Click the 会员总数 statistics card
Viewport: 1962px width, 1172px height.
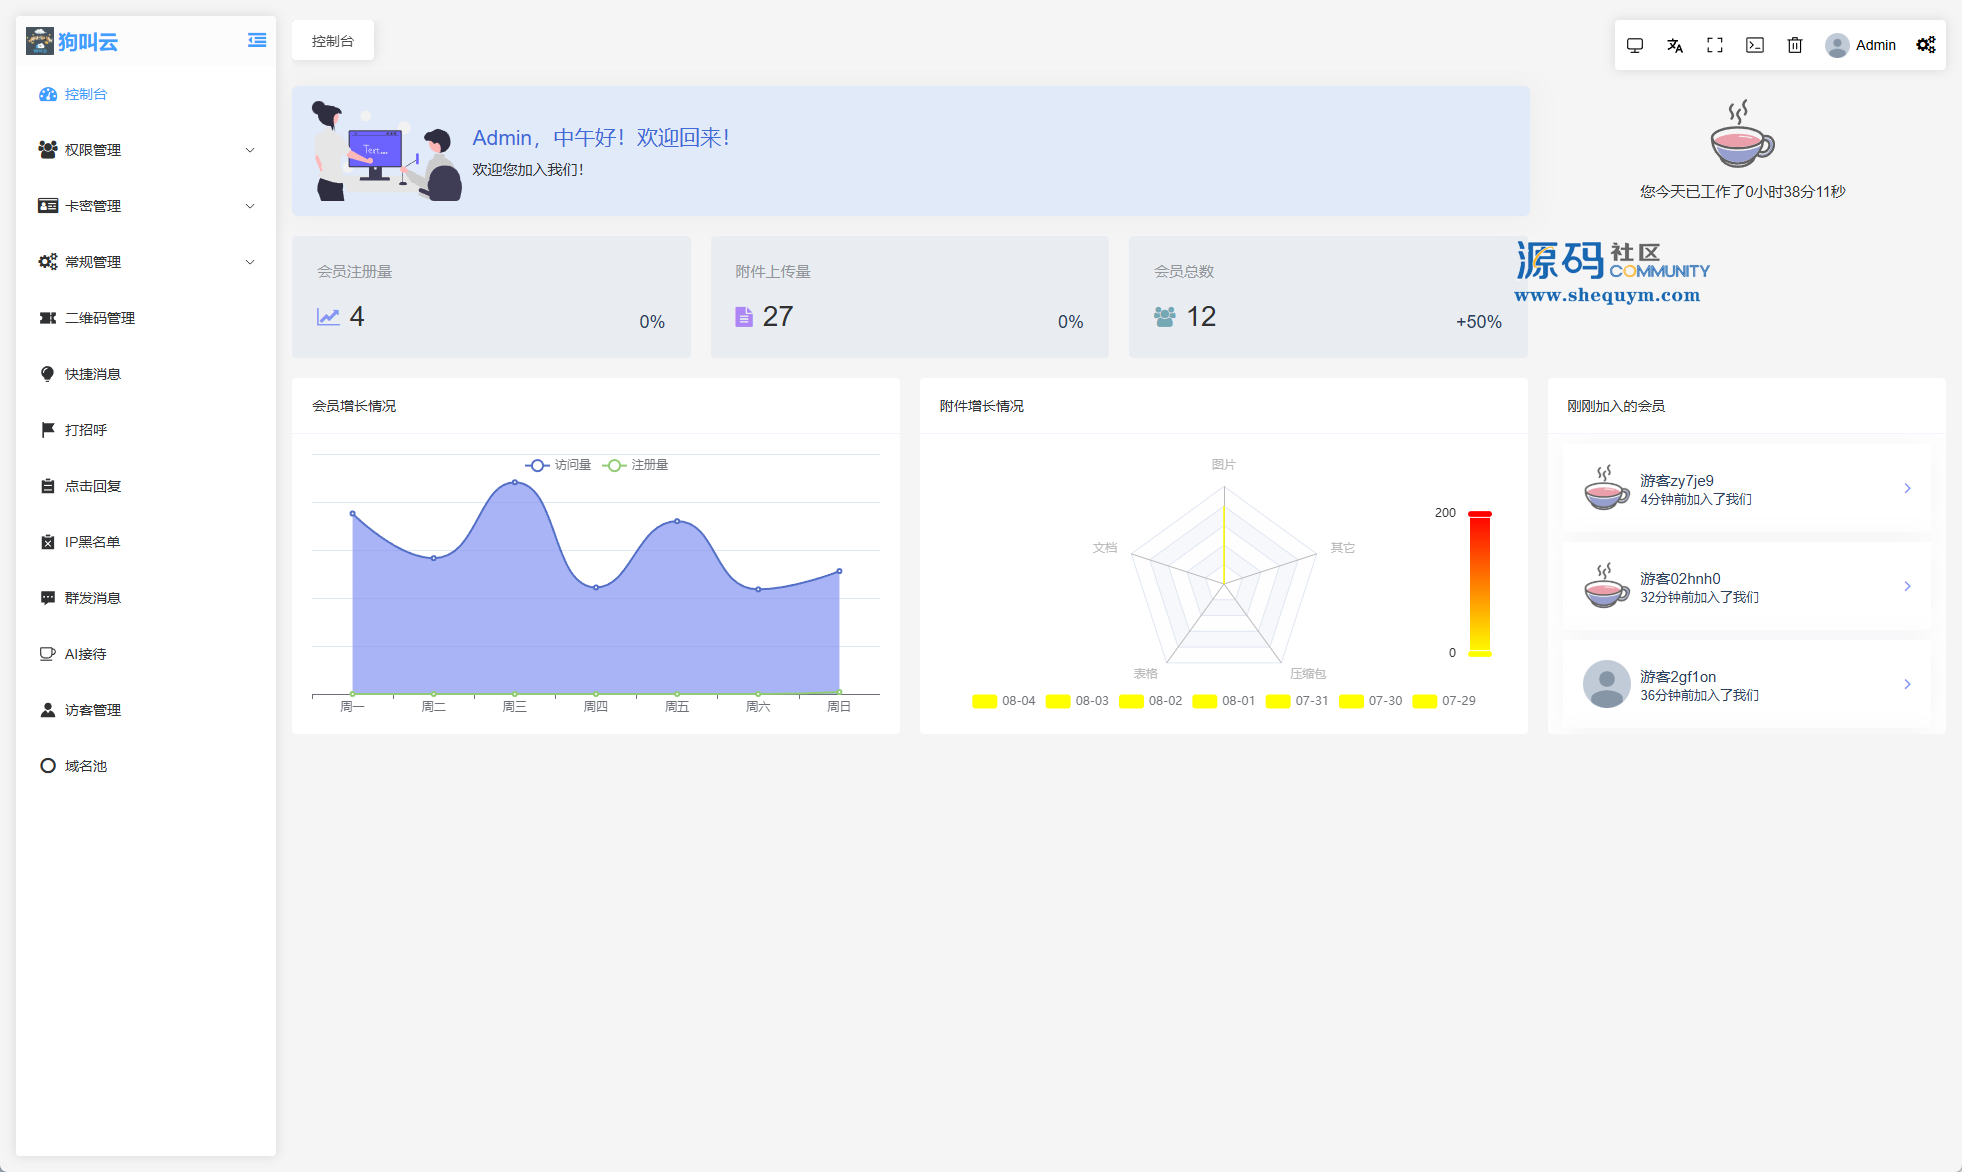[1327, 297]
